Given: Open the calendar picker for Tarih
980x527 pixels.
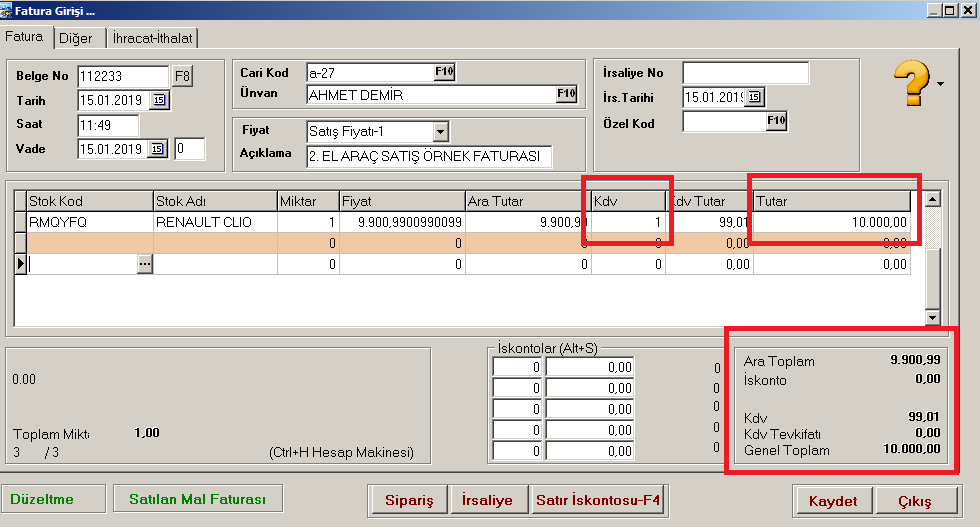Looking at the screenshot, I should (159, 100).
